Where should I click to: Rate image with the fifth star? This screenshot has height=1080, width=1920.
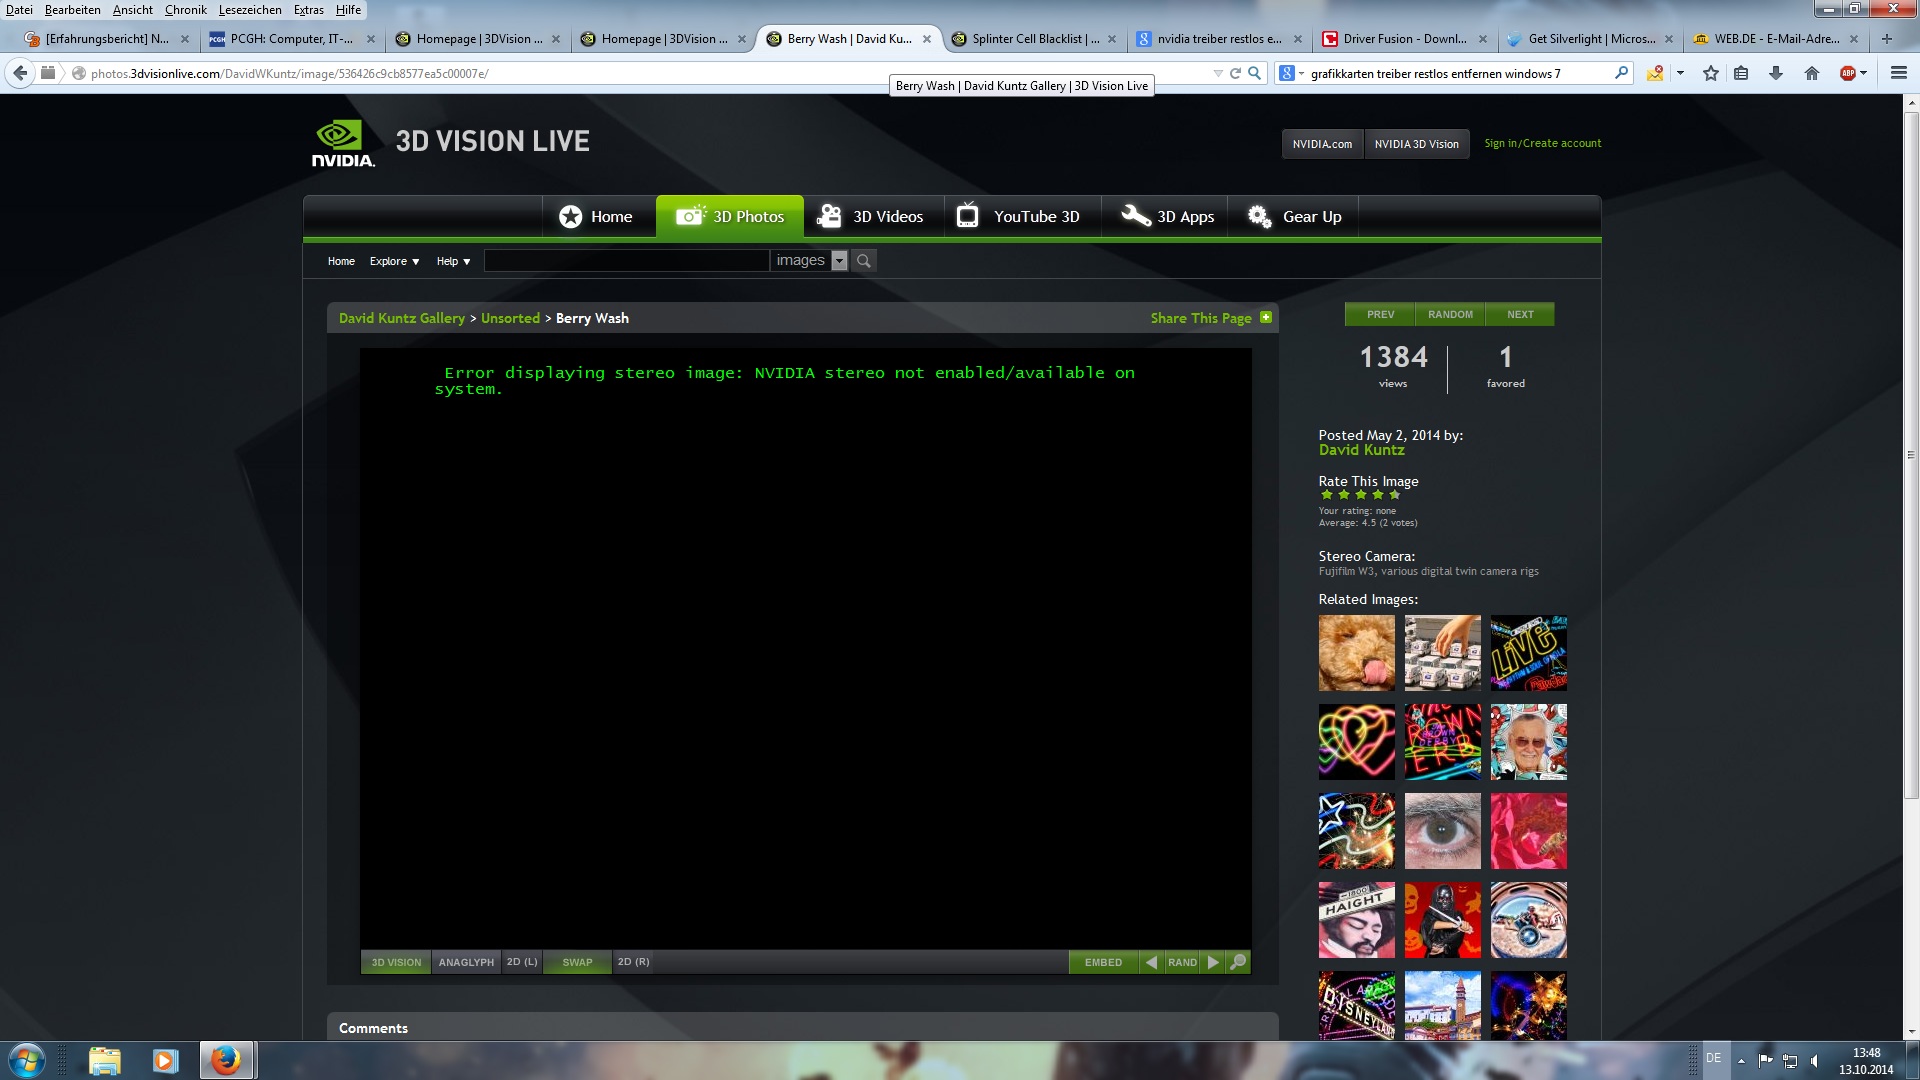click(1394, 495)
